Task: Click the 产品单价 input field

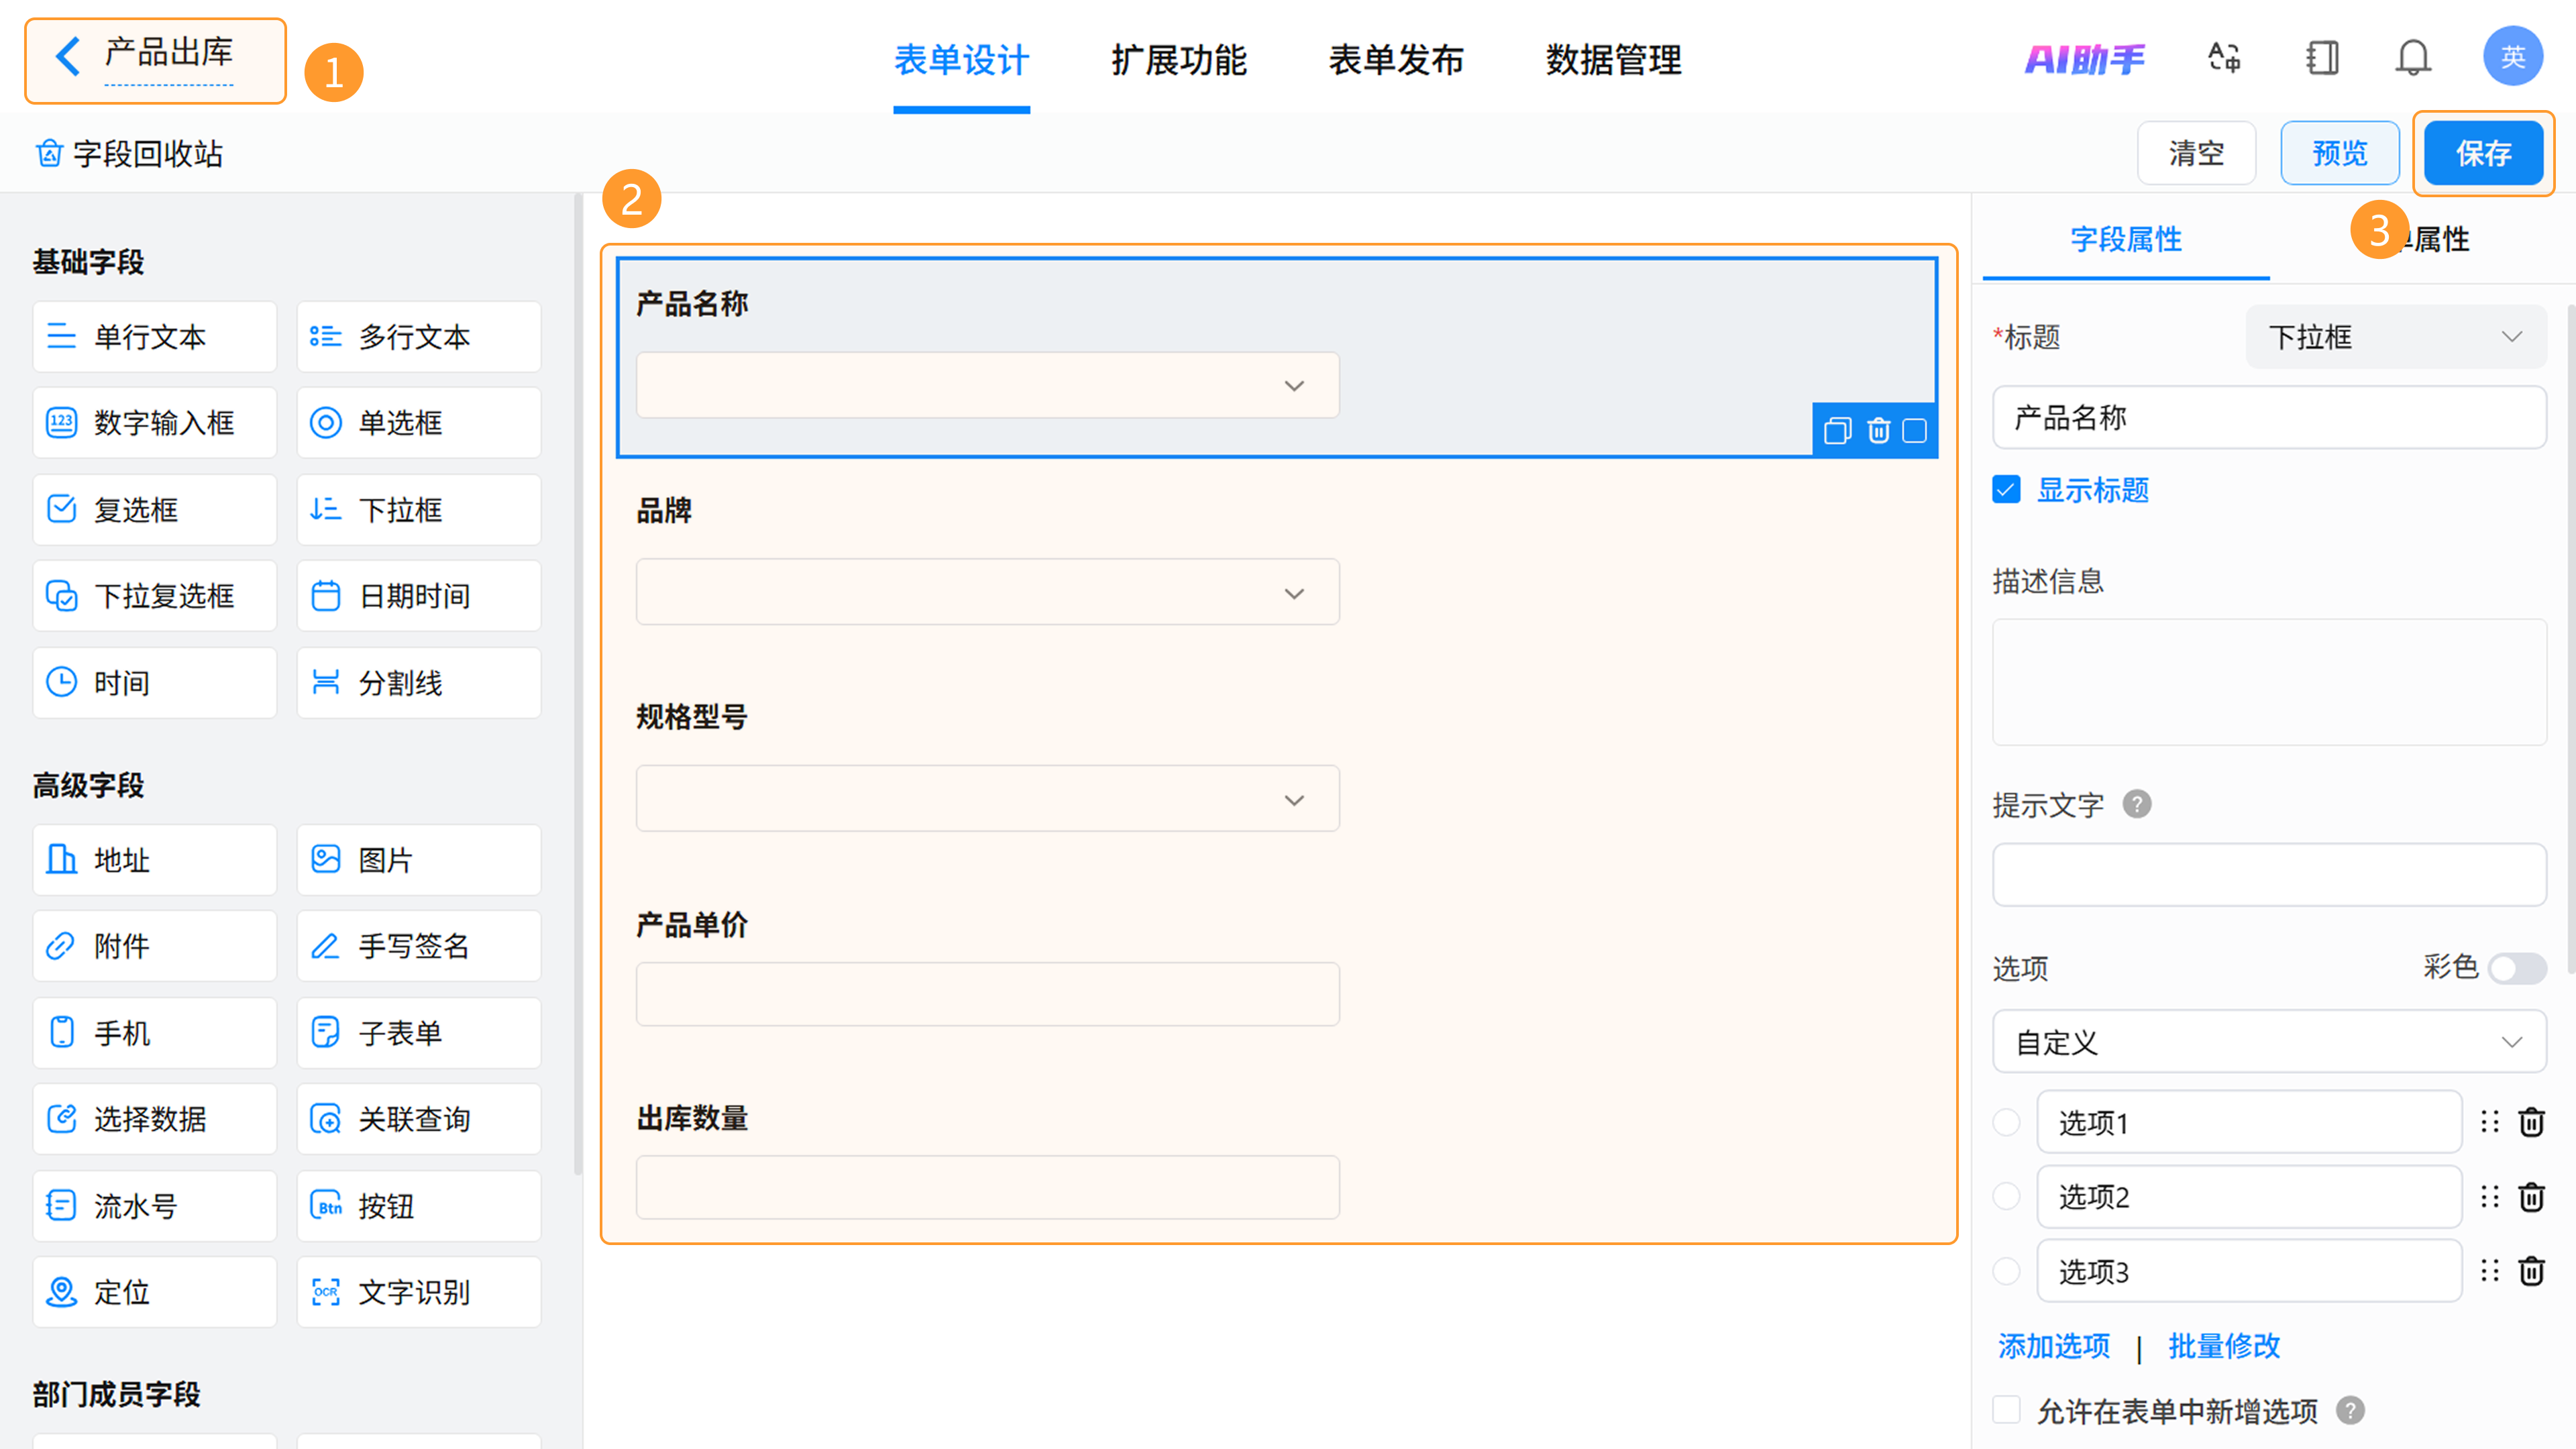Action: (x=987, y=994)
